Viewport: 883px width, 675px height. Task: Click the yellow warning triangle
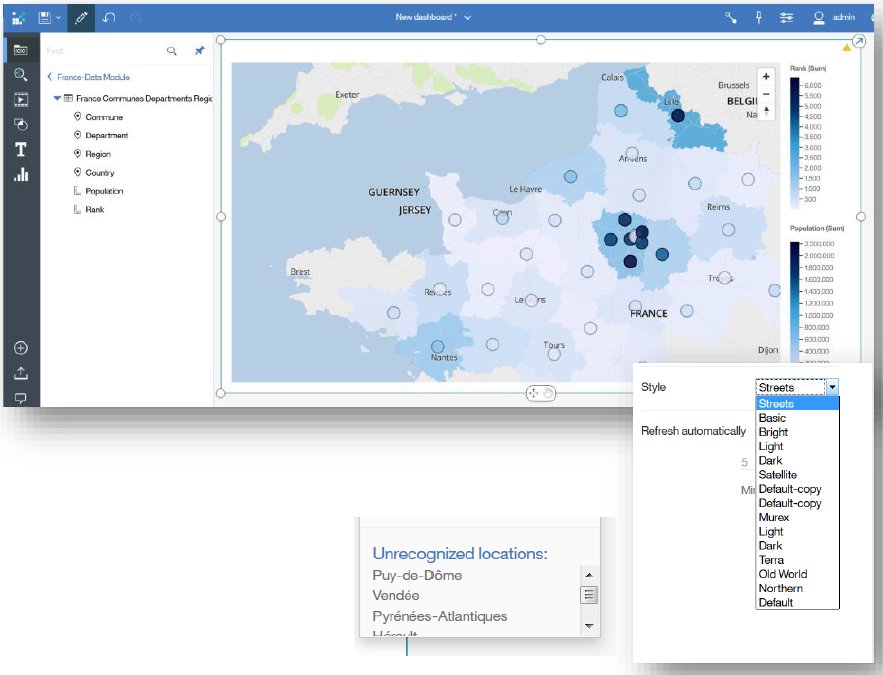coord(846,48)
